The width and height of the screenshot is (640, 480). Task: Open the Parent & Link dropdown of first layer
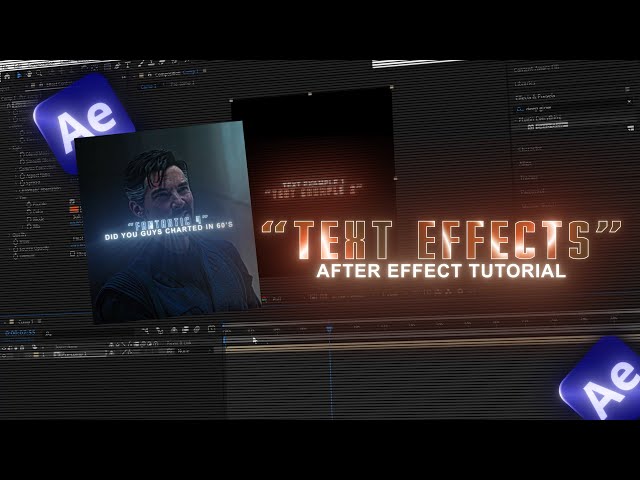point(190,351)
